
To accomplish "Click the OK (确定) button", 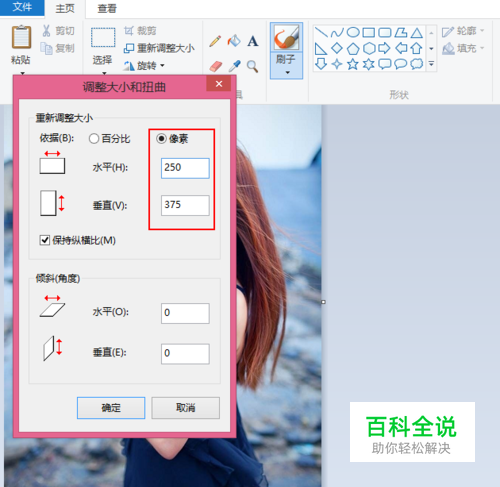I will pyautogui.click(x=111, y=408).
